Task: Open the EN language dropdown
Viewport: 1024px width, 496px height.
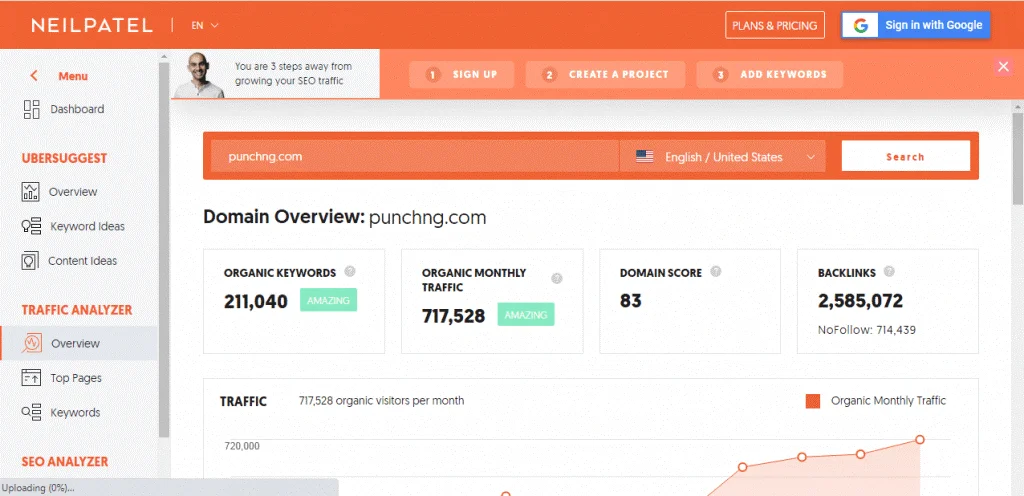Action: coord(205,25)
